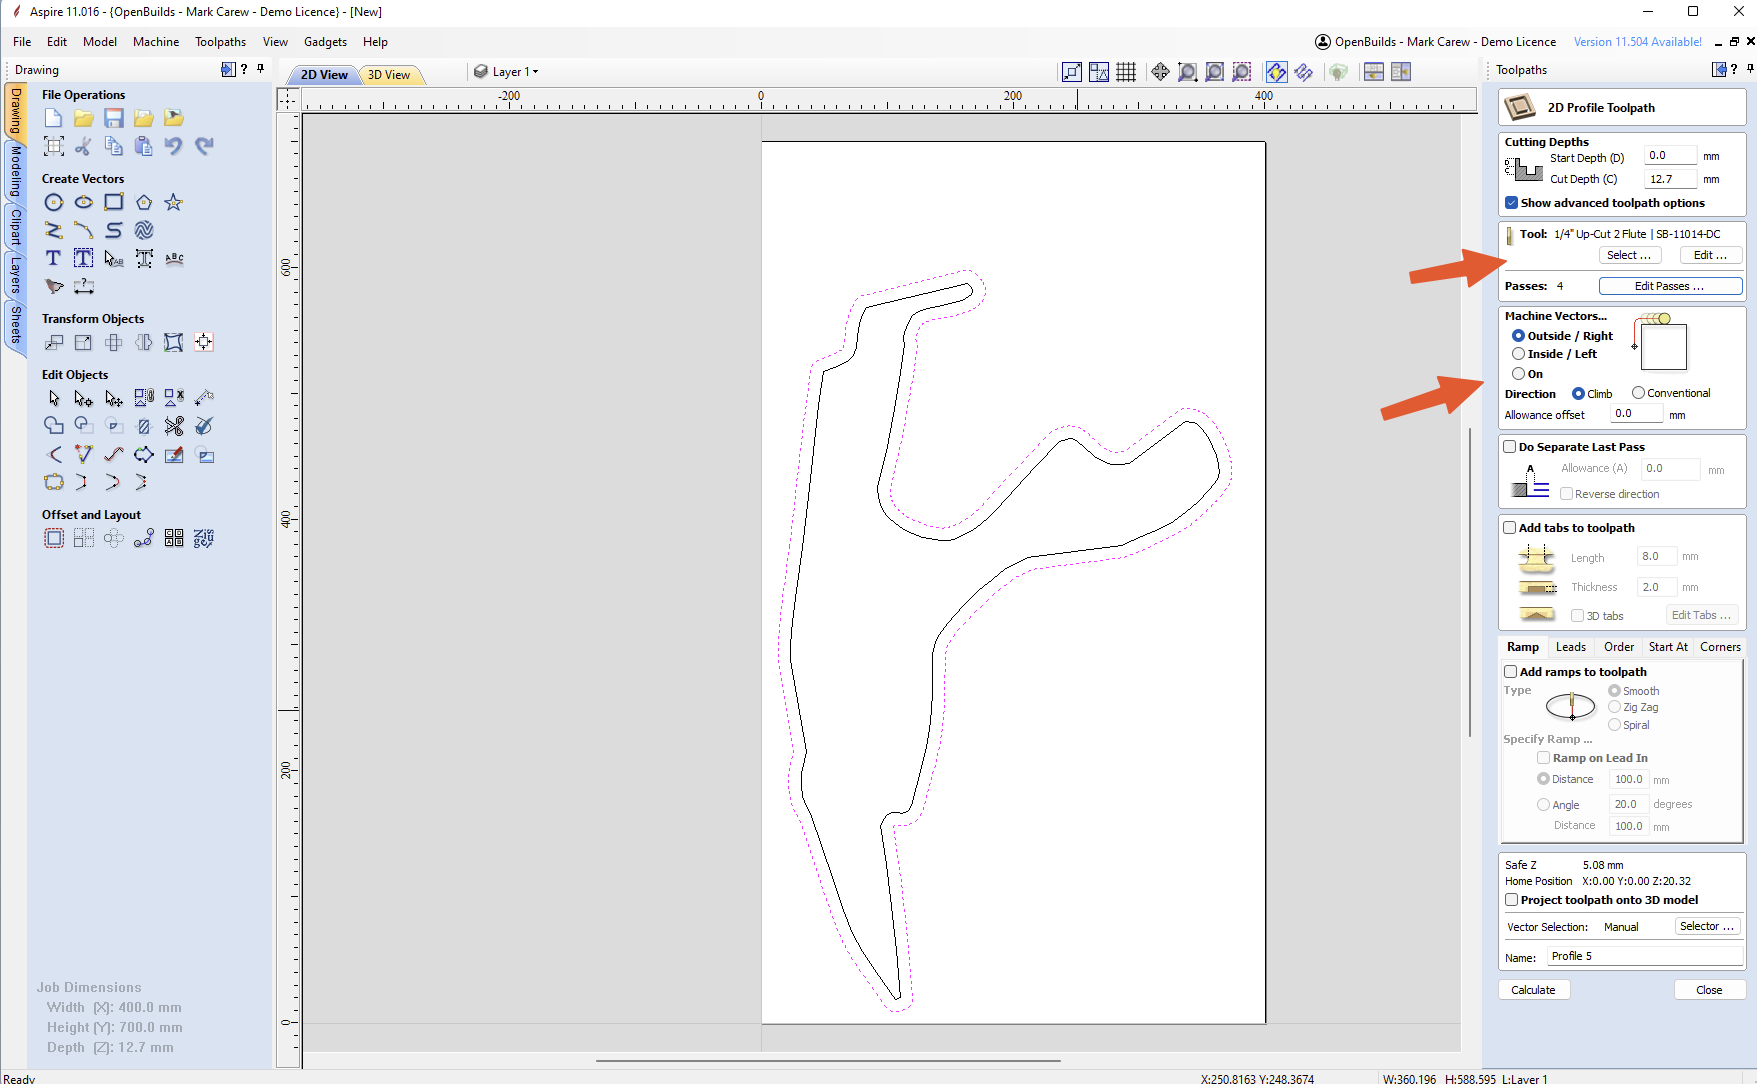Select the On machining option
Screen dimensions: 1757x1084
1518,374
